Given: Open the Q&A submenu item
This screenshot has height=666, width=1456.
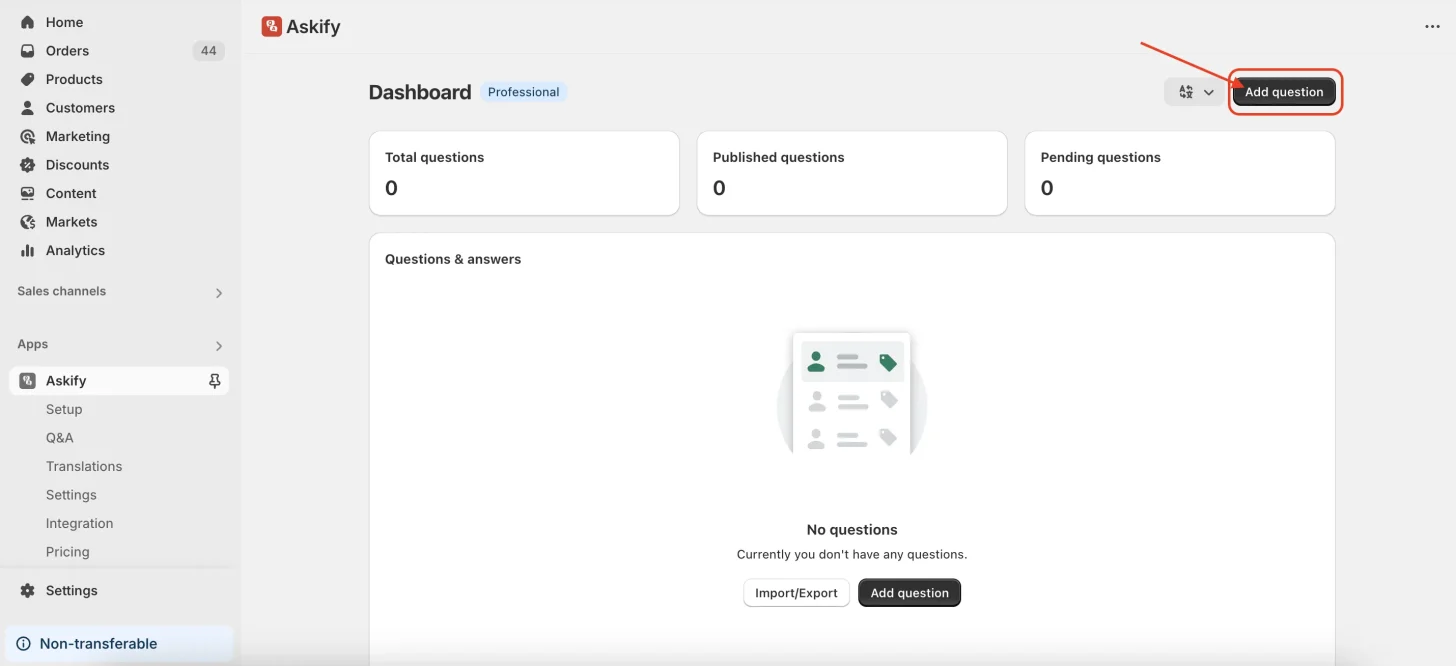Looking at the screenshot, I should click(60, 438).
